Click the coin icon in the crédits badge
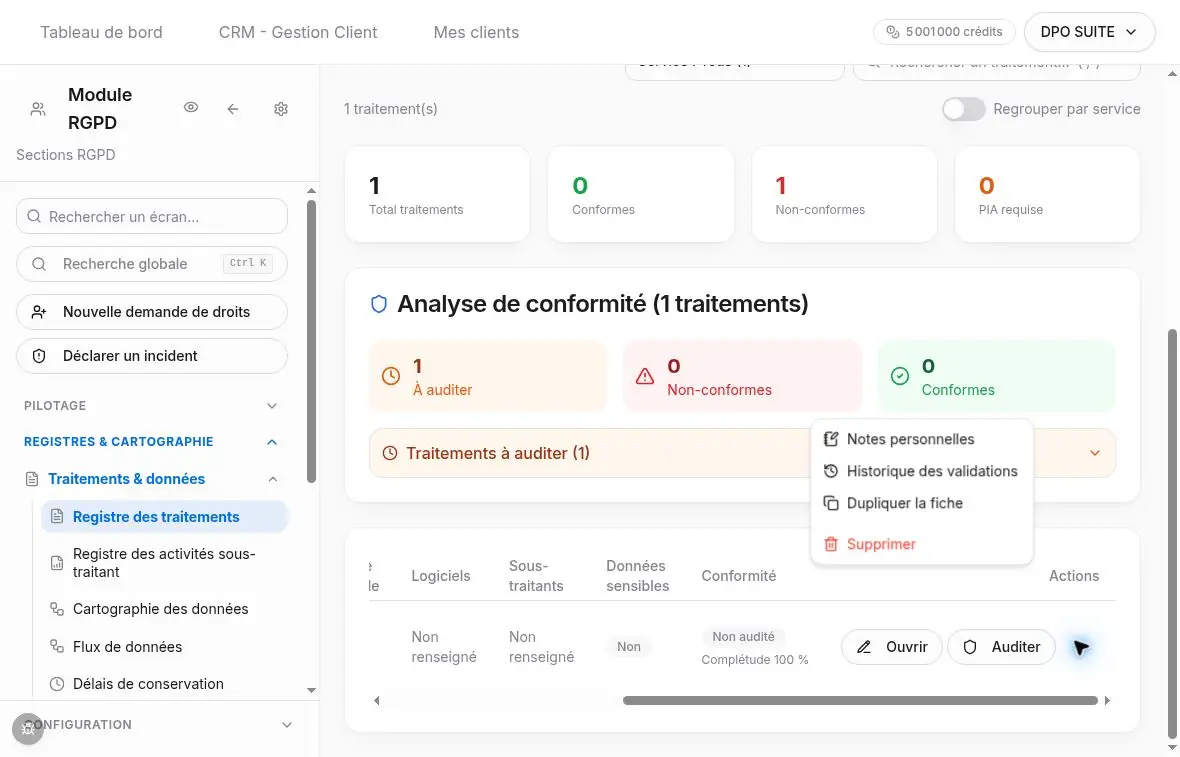 [893, 32]
